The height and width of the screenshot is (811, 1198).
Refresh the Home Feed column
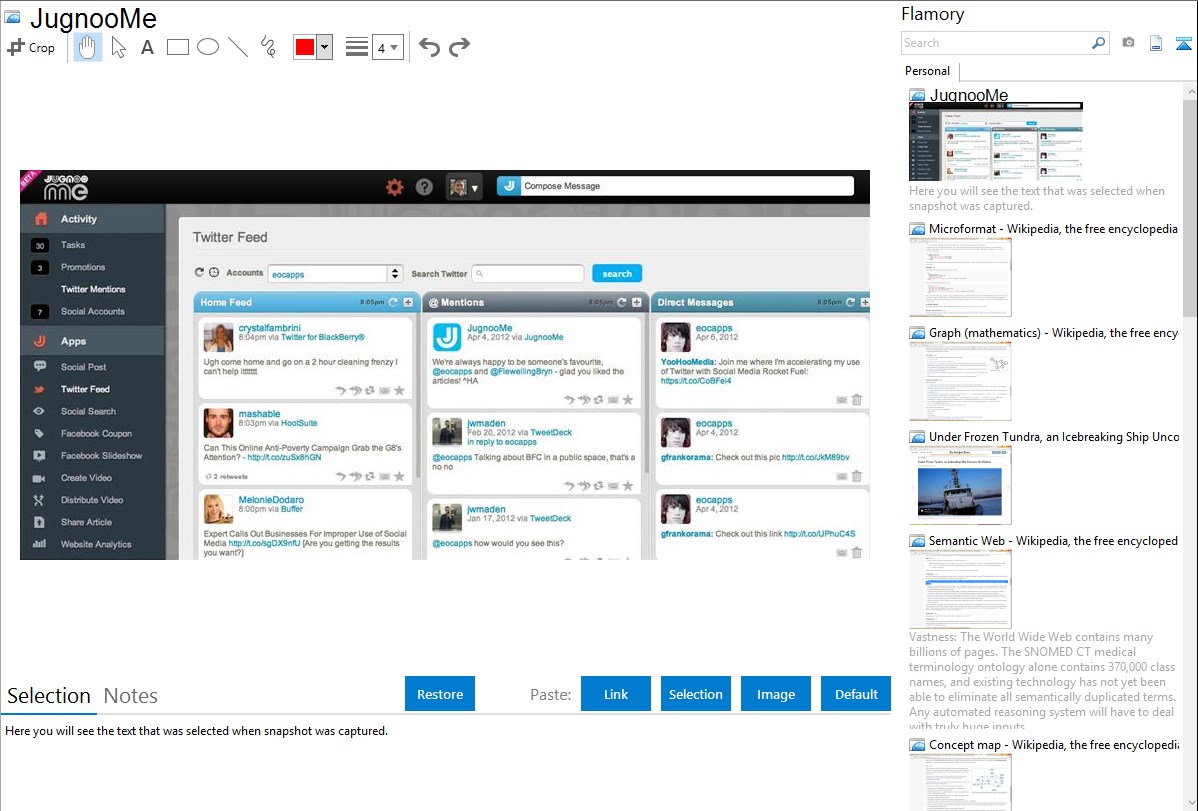click(x=393, y=303)
